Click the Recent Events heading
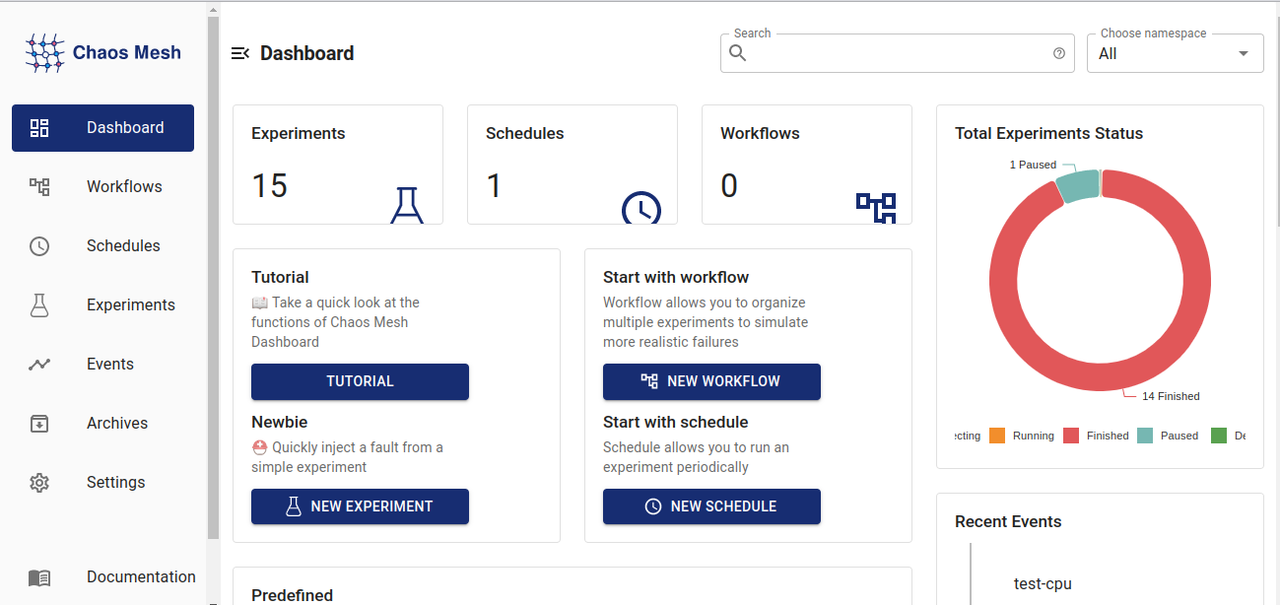Screen dimensions: 1280x605 pyautogui.click(x=1008, y=522)
